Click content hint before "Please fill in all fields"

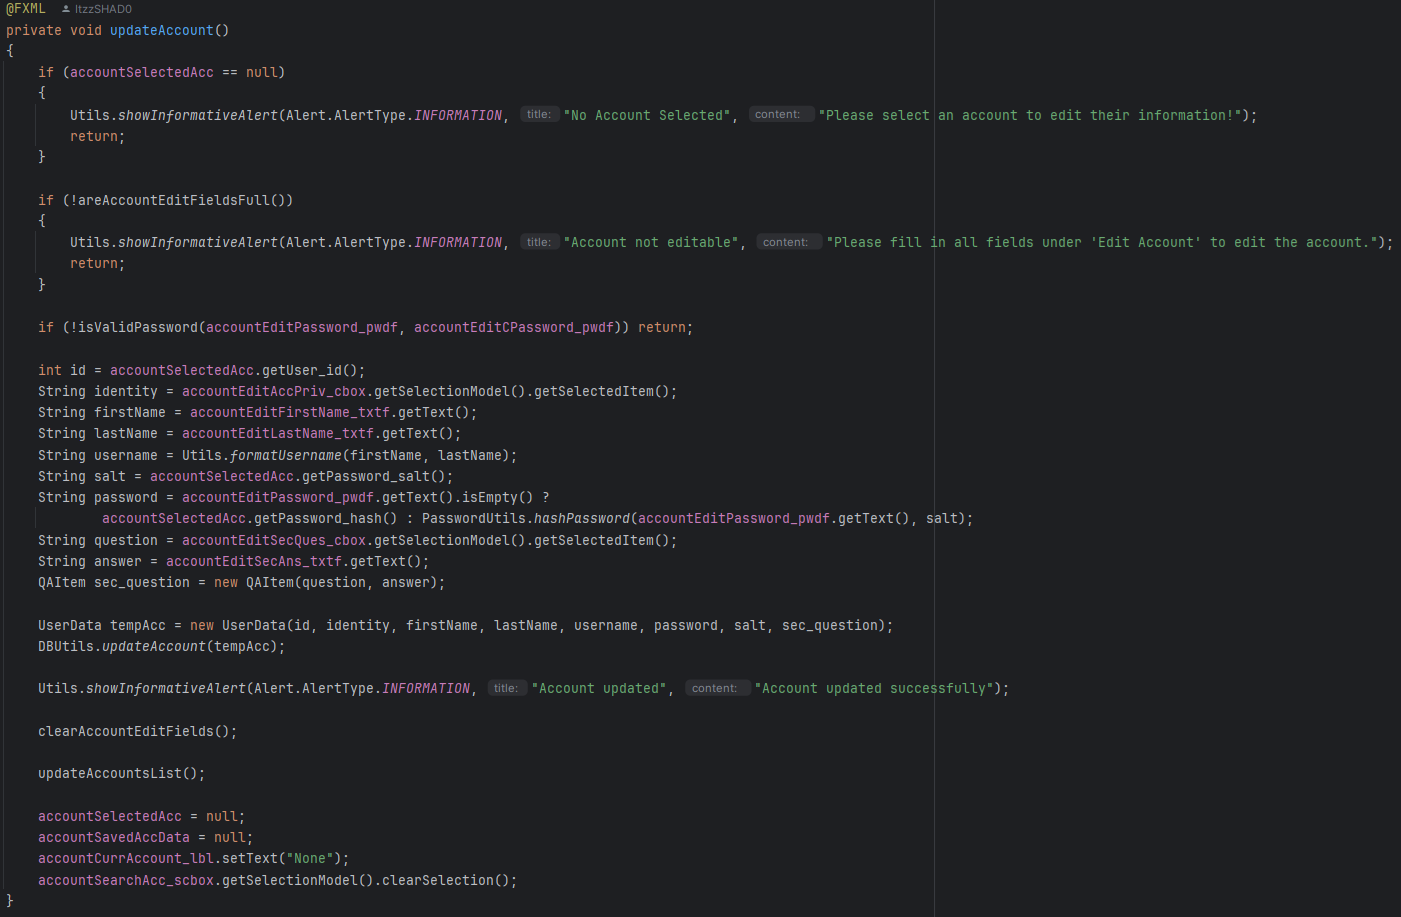[x=786, y=242]
